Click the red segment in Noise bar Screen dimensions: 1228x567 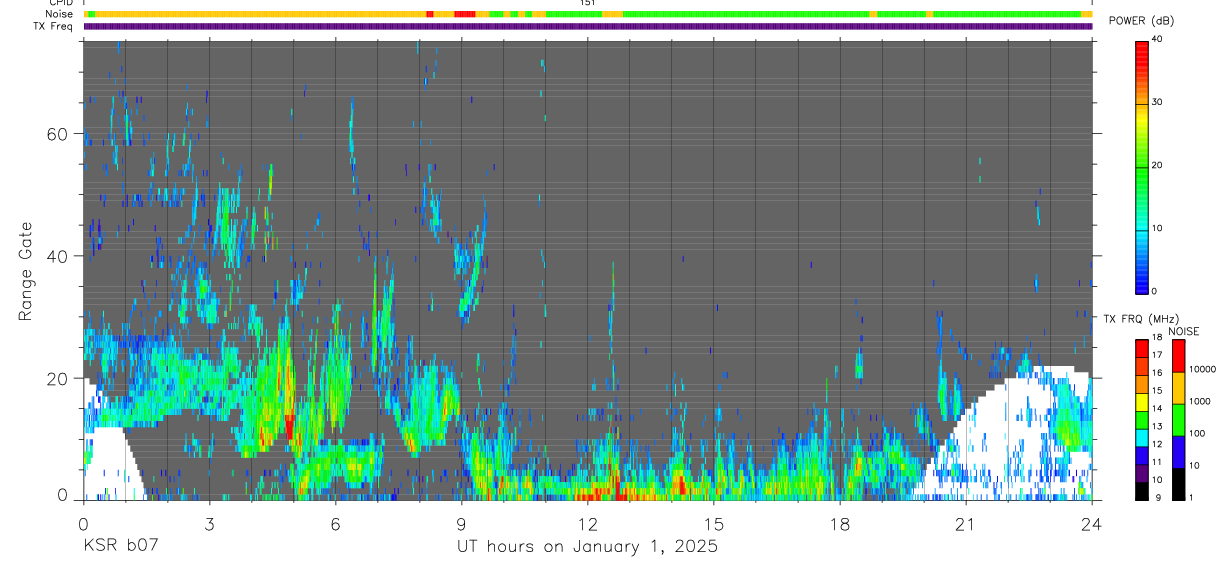point(465,14)
